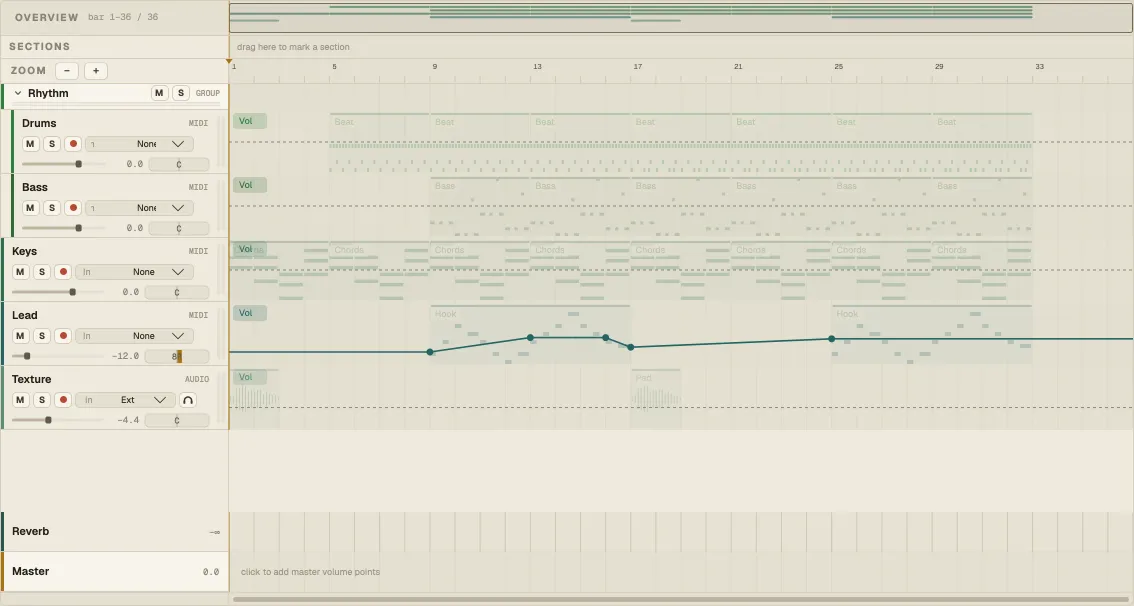Adjust the Drums volume slider
This screenshot has height=606, width=1134.
tap(64, 164)
